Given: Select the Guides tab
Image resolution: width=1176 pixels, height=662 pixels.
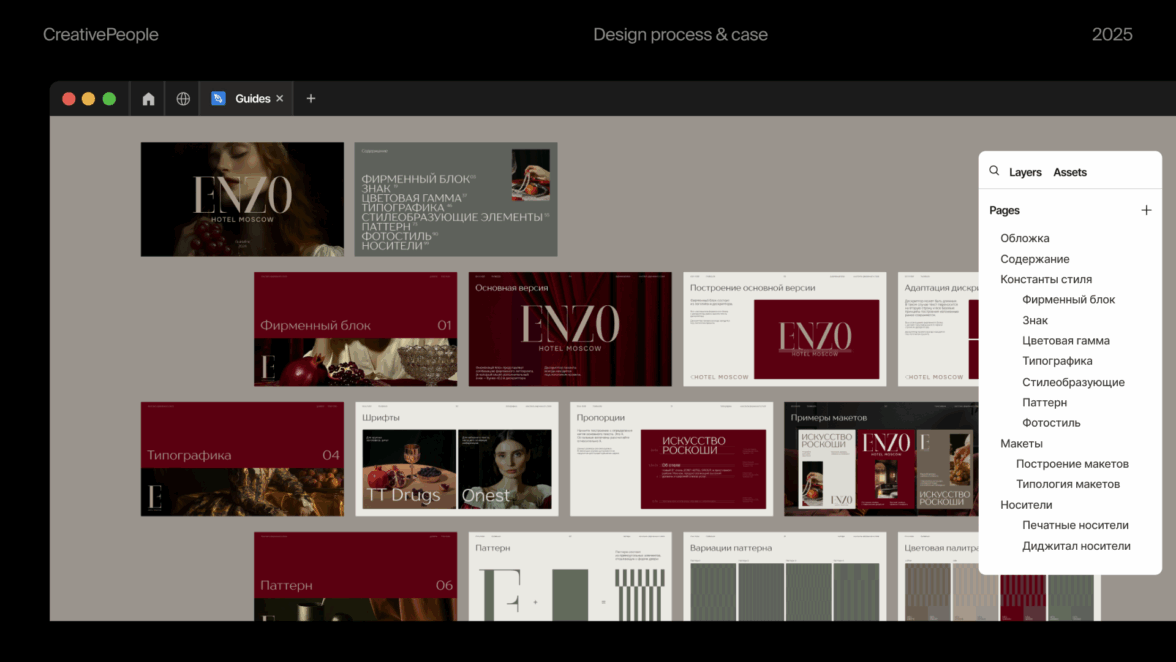Looking at the screenshot, I should (x=247, y=99).
